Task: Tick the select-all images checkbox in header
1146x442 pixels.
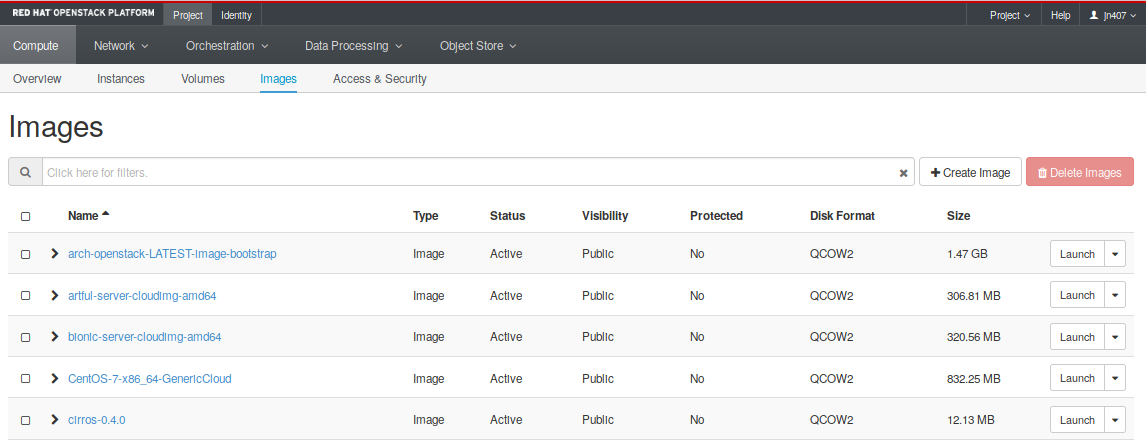Action: [26, 216]
